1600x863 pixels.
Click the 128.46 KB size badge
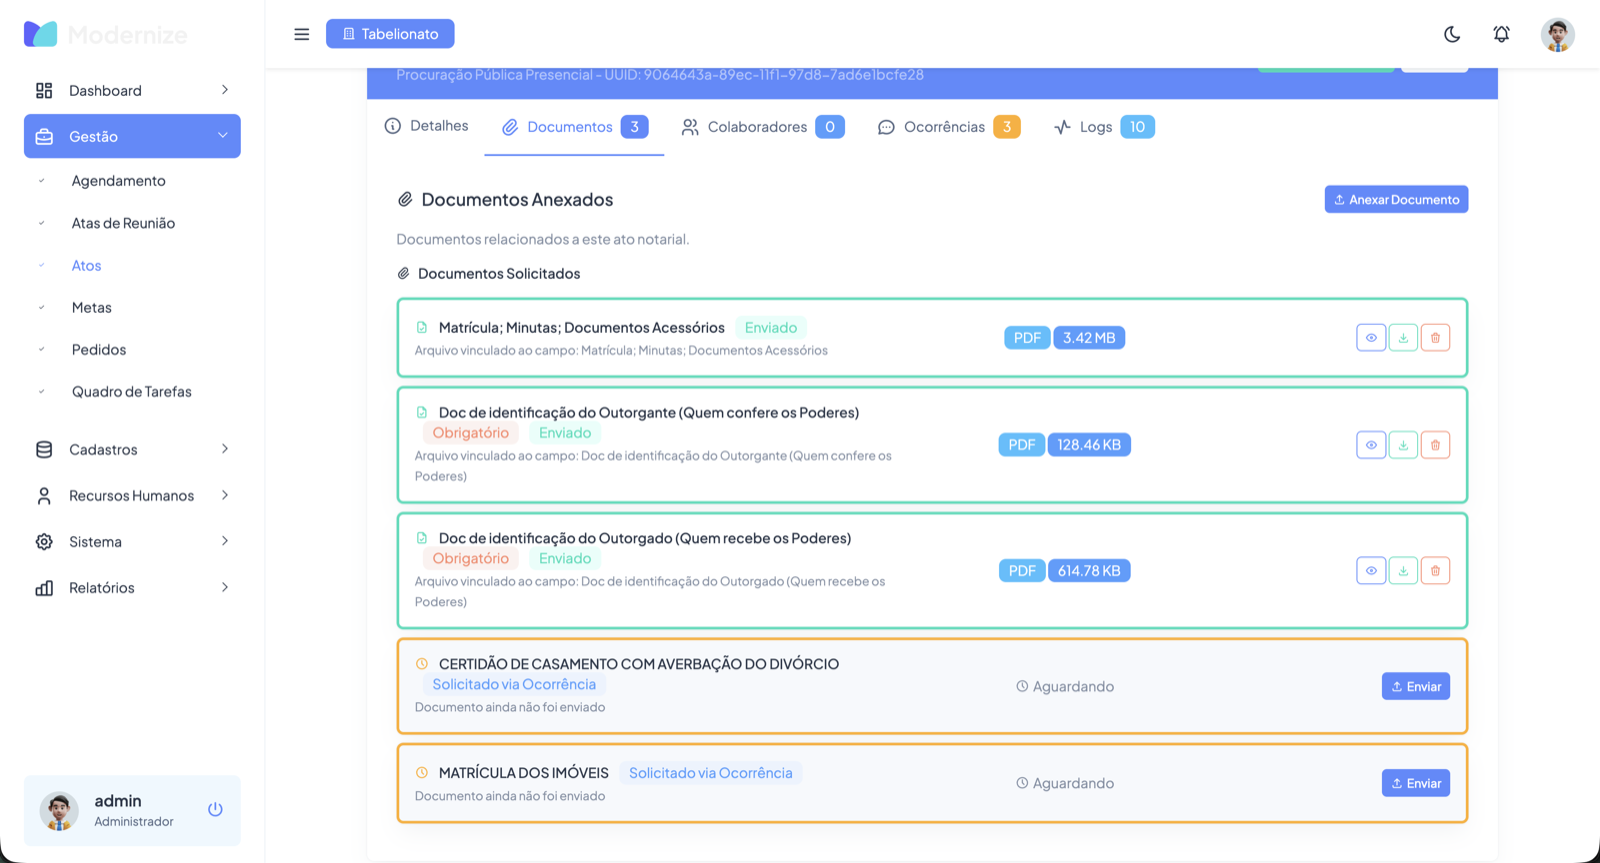pyautogui.click(x=1089, y=445)
